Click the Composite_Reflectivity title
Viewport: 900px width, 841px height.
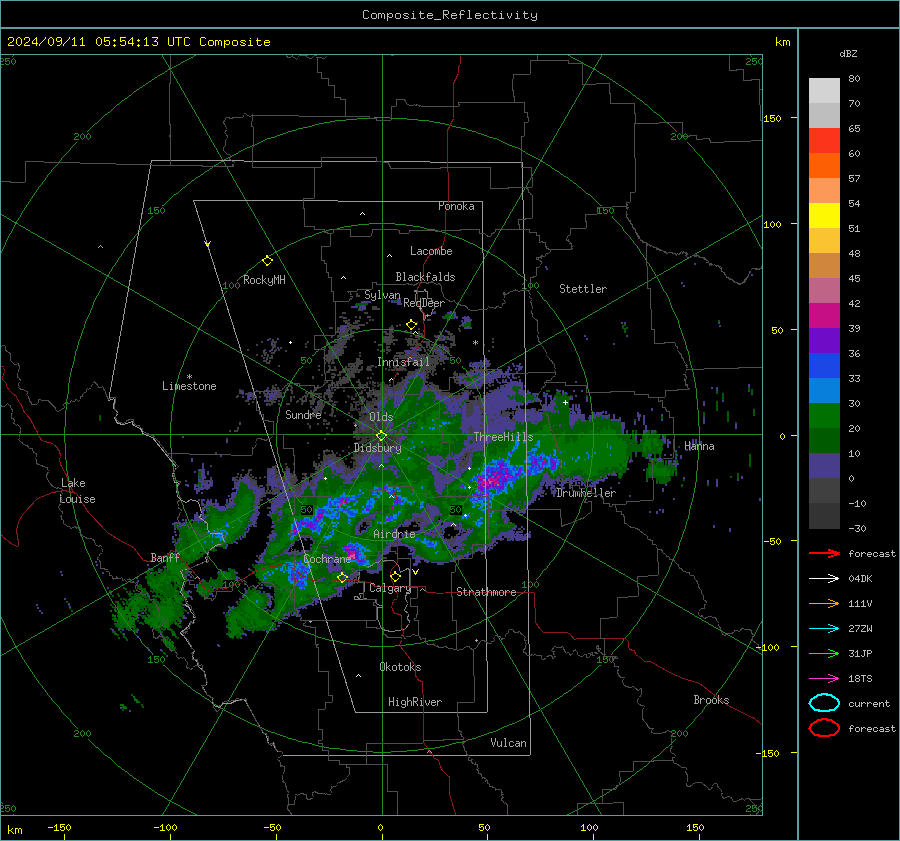point(449,15)
